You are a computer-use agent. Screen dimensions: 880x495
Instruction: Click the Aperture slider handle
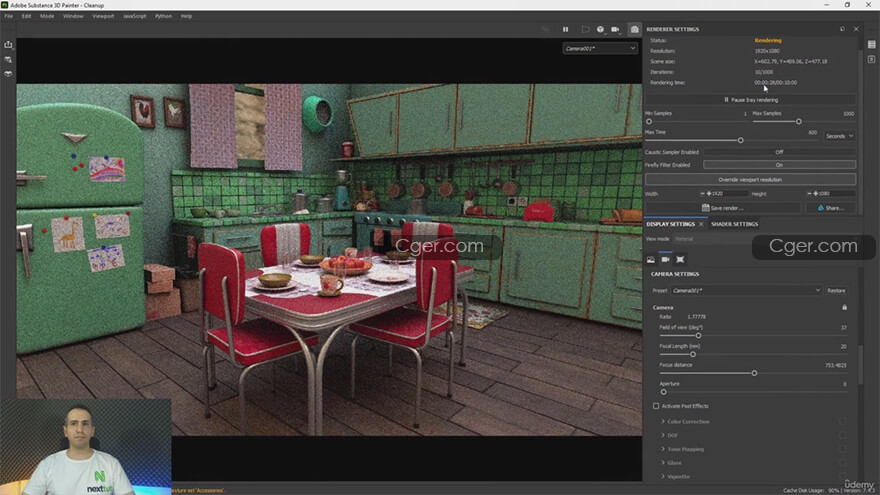[x=663, y=392]
